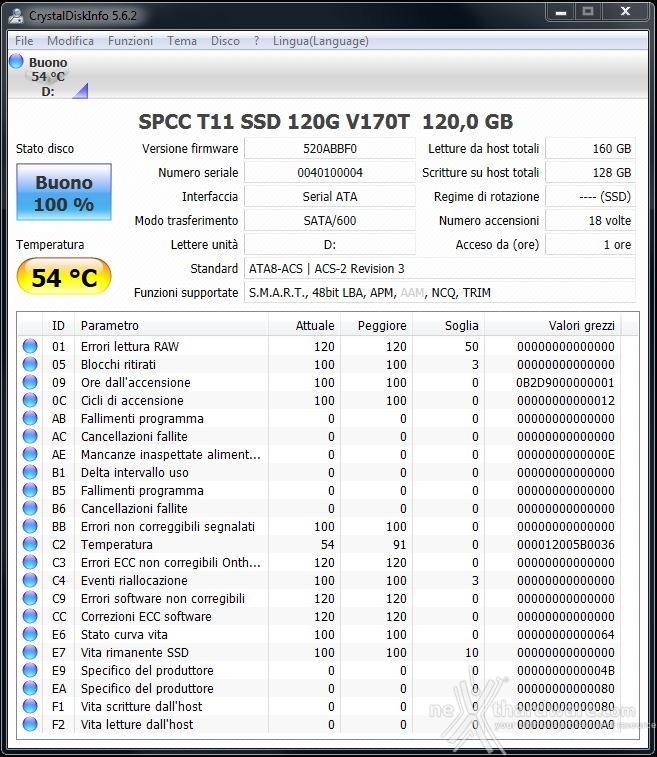The image size is (657, 757).
Task: Click status orb for Vita letture dall'host
Action: [30, 724]
